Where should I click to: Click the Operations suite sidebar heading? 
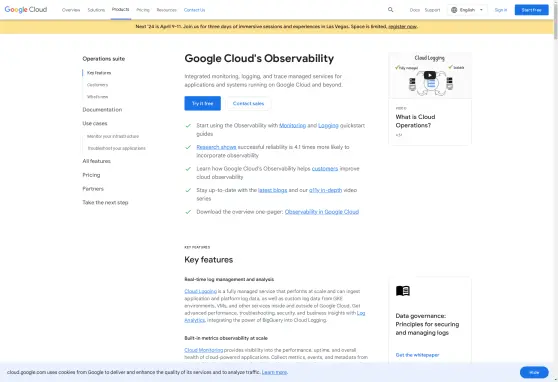(104, 59)
